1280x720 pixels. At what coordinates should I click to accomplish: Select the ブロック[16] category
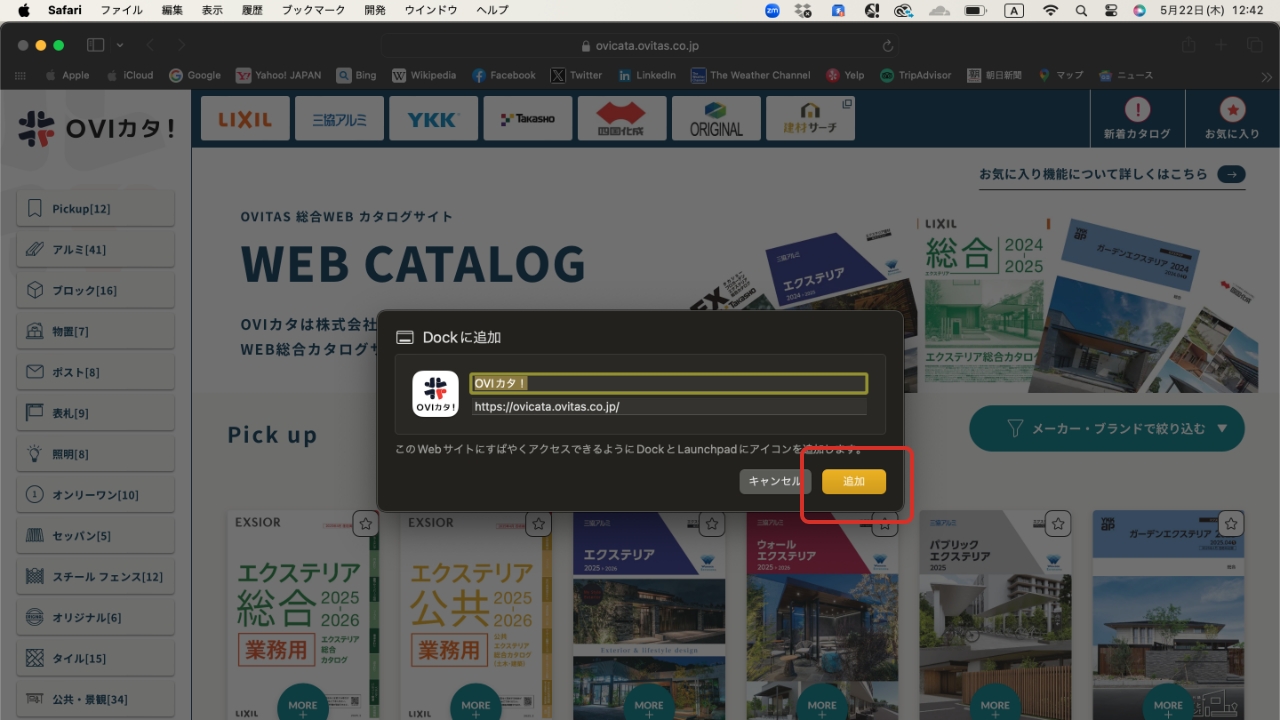coord(95,290)
